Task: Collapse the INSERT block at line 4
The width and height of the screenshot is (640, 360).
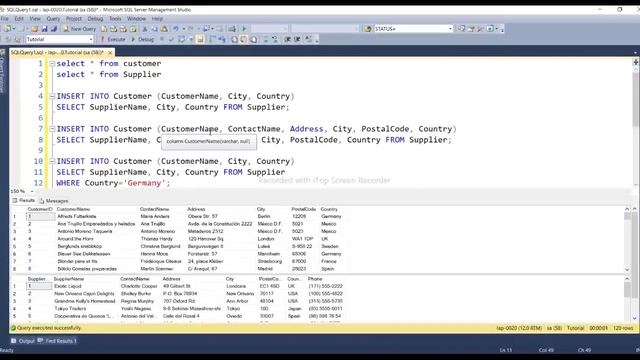Action: 52,96
